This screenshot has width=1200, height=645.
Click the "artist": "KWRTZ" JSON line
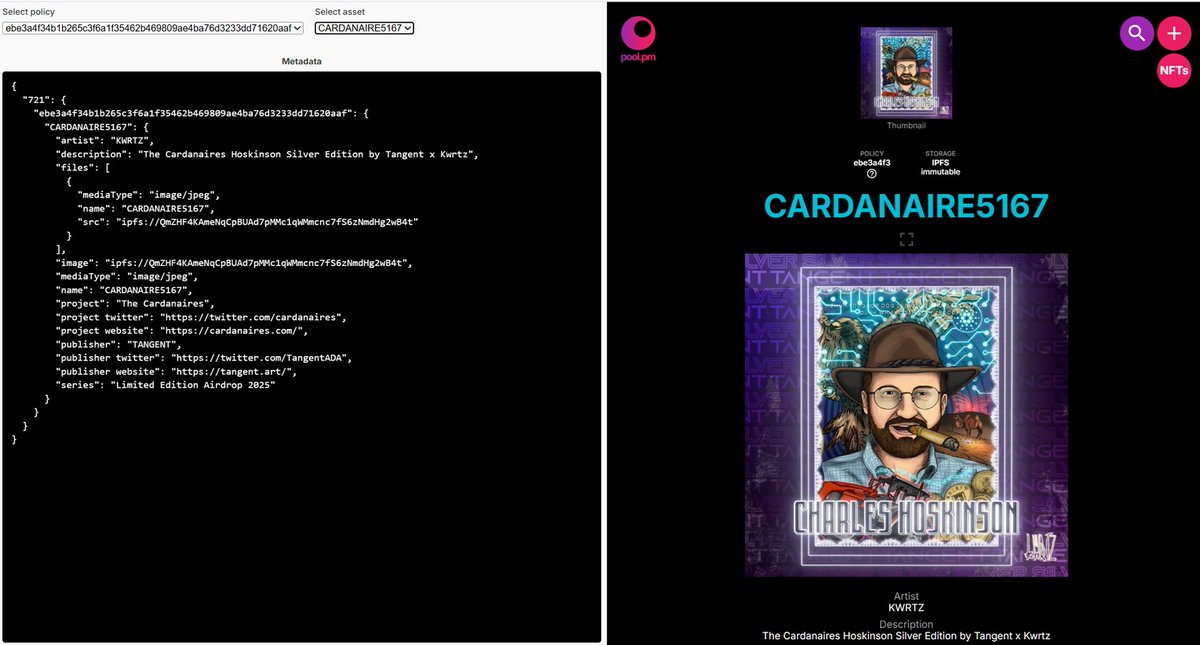click(x=105, y=142)
